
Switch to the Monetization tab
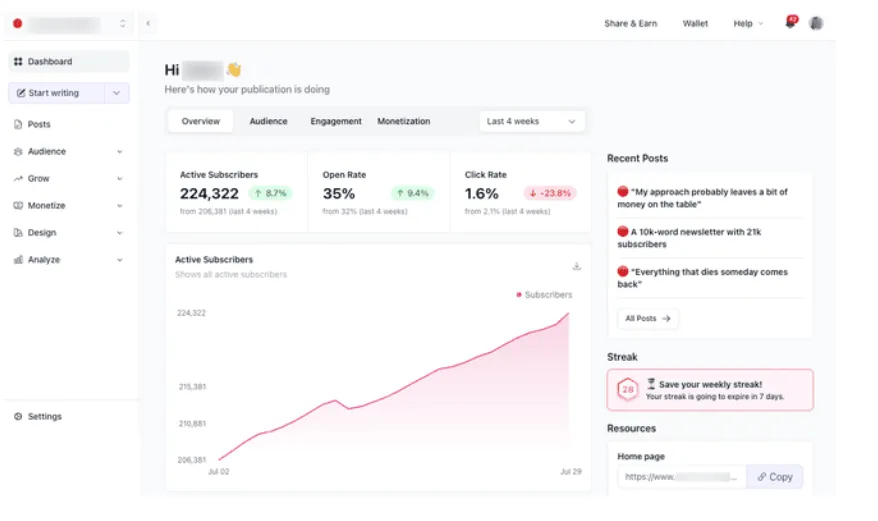tap(403, 121)
